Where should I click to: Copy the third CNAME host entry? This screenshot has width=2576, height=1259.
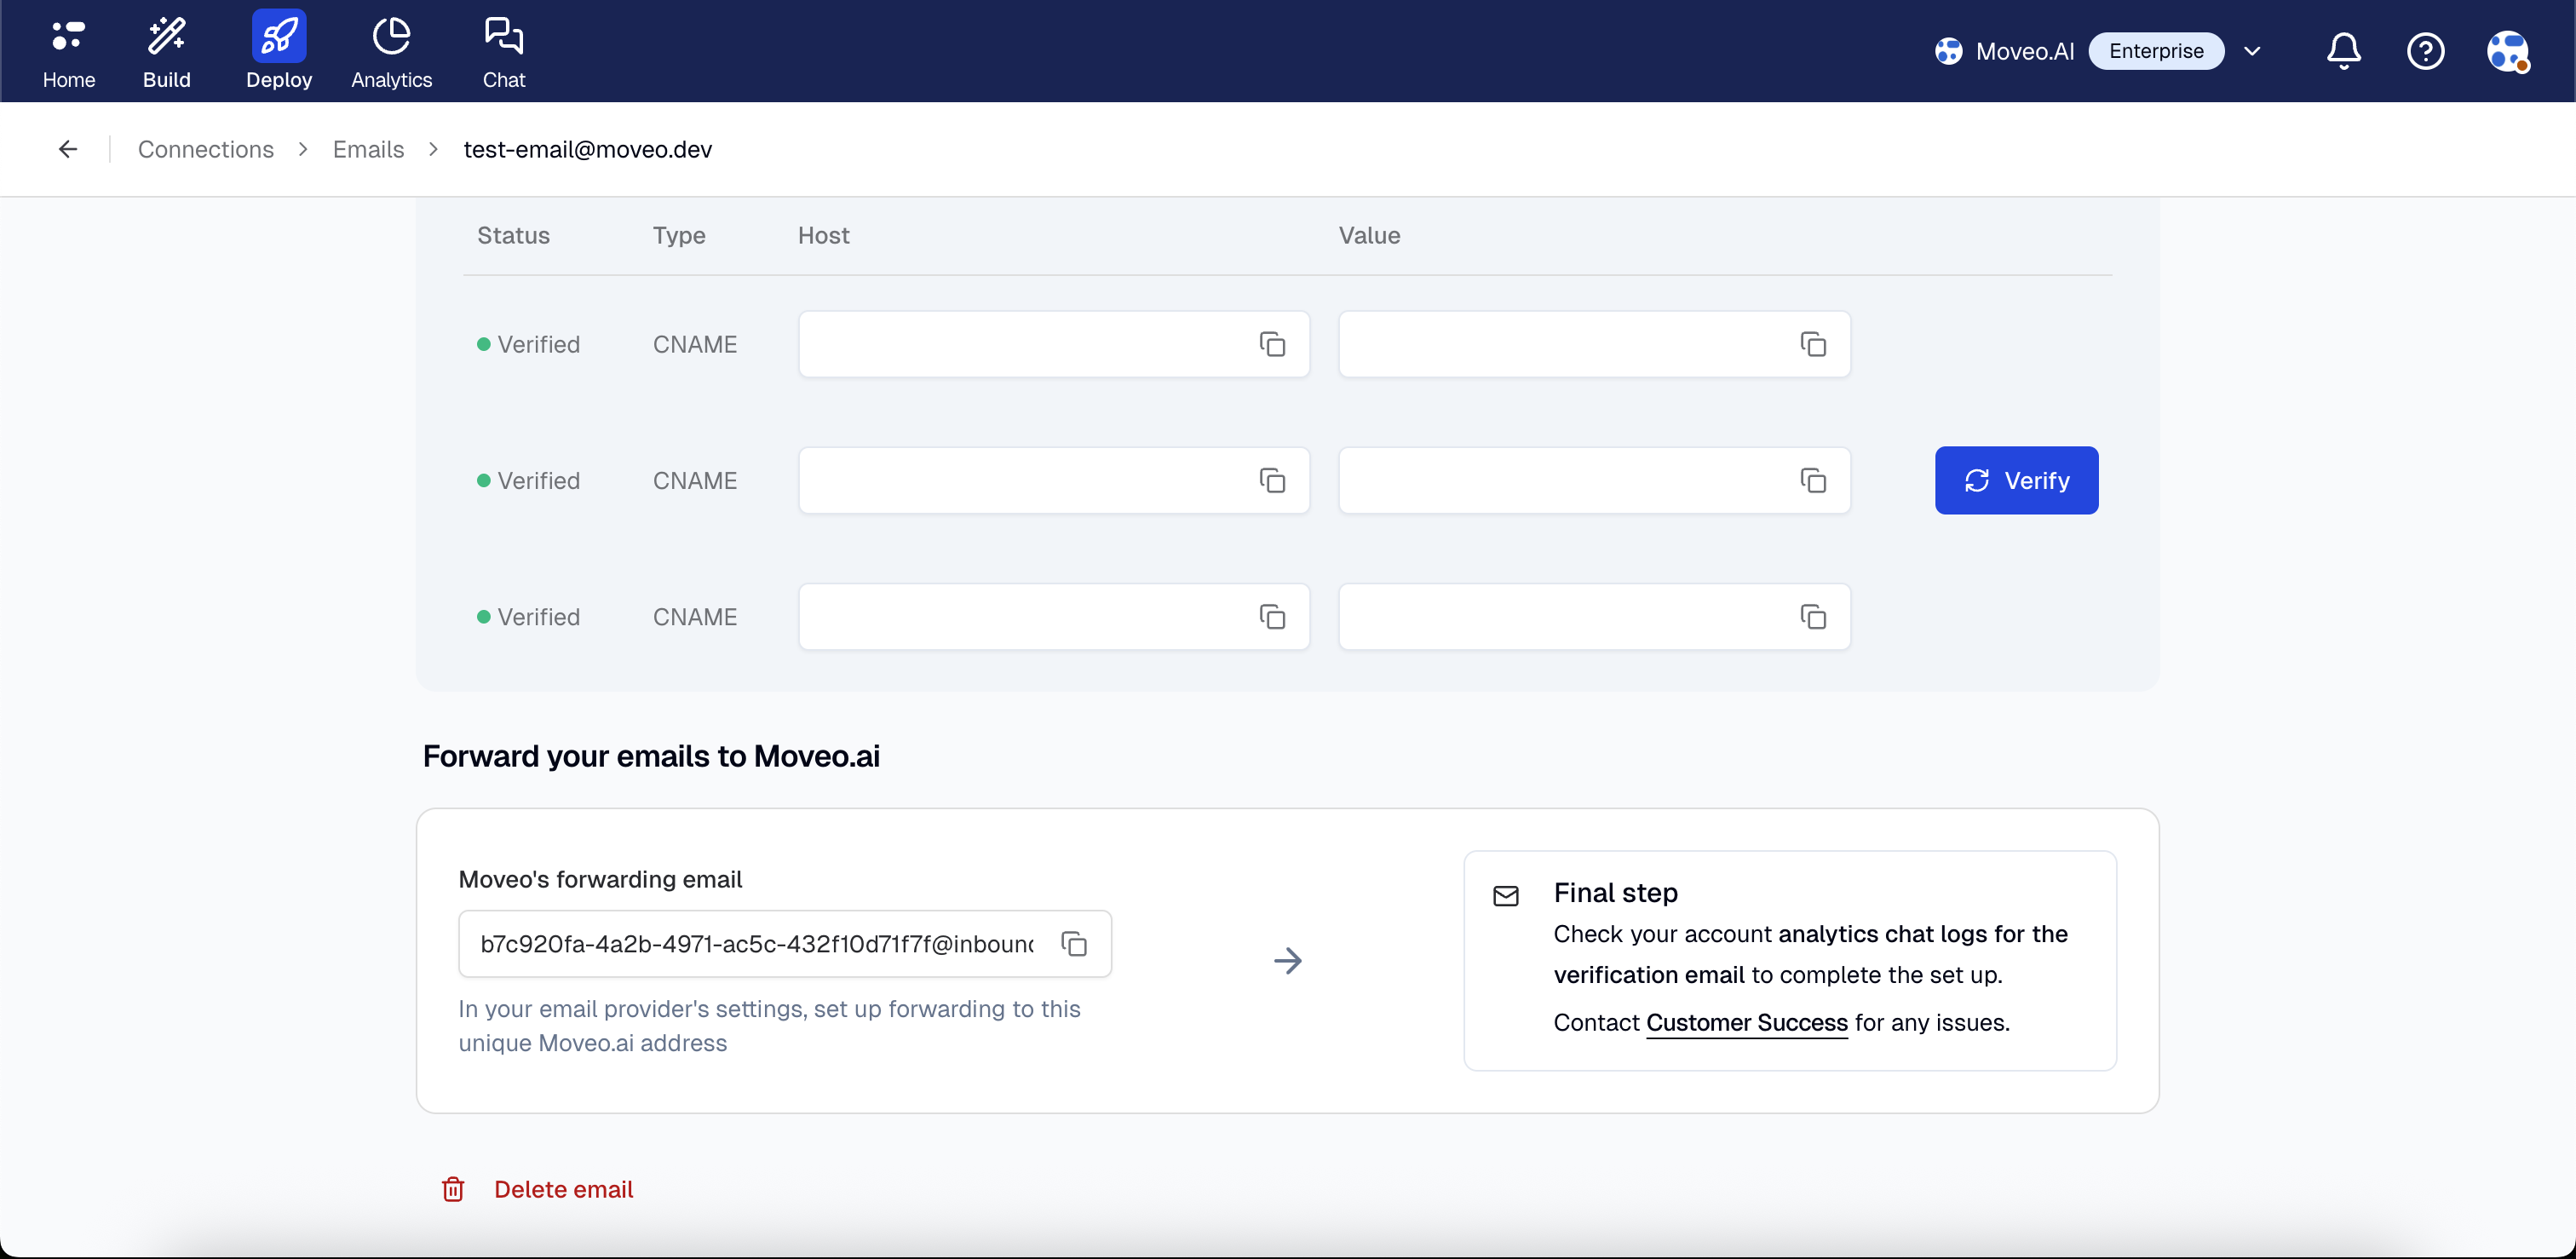click(x=1272, y=616)
